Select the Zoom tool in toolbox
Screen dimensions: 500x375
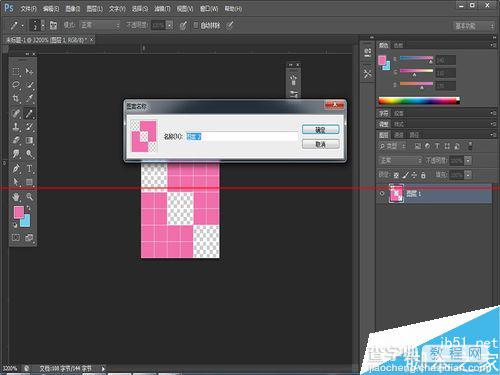30,197
